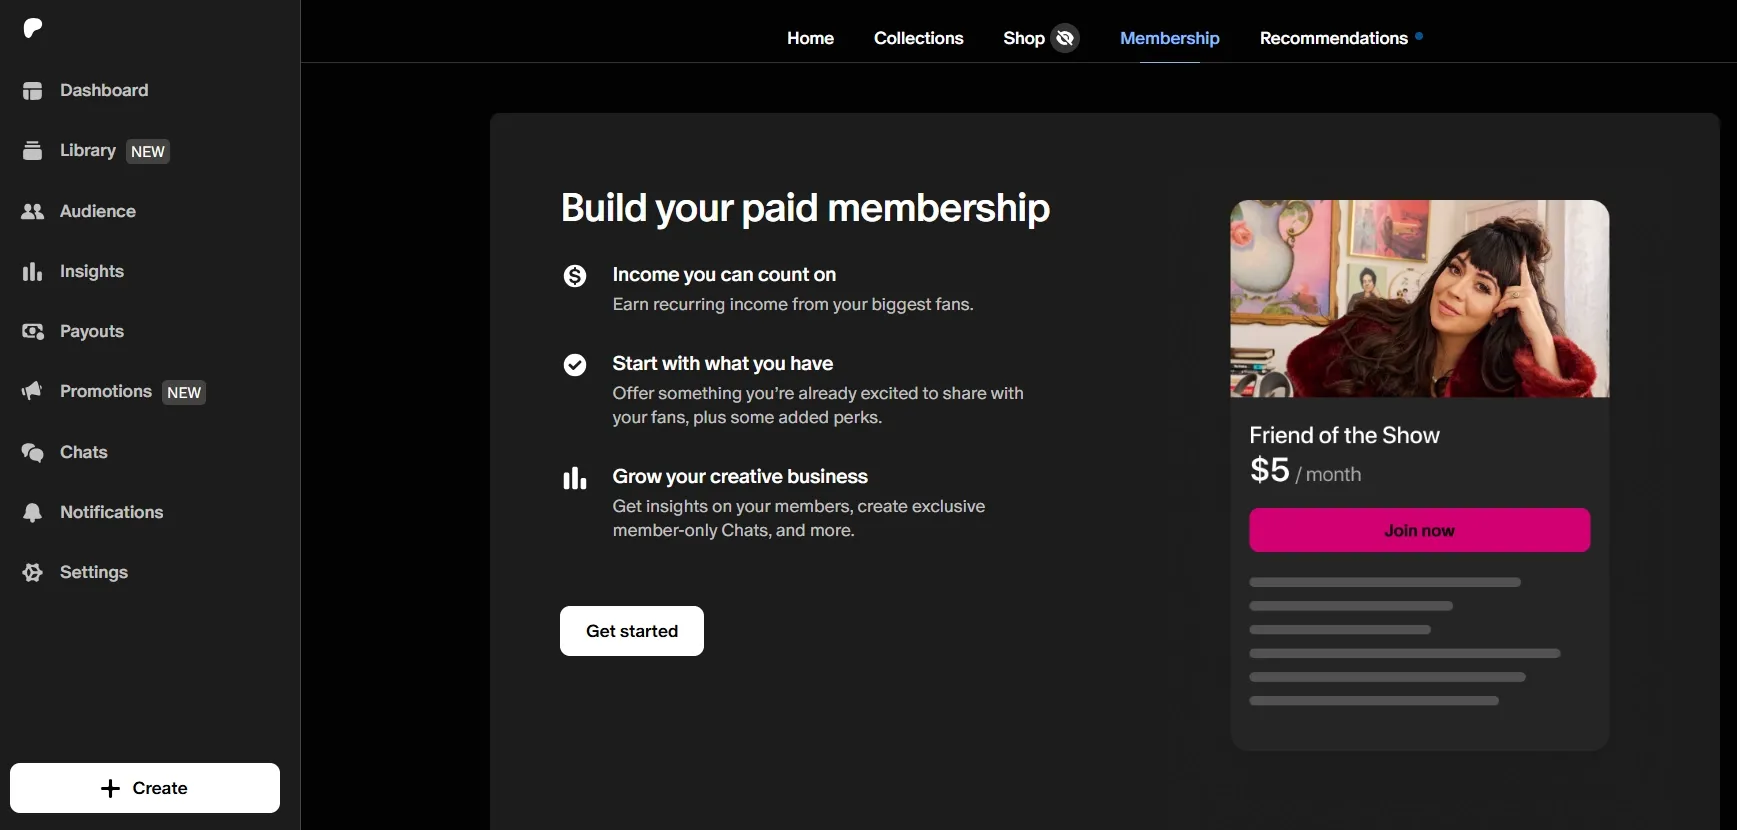1737x830 pixels.
Task: Toggle Shop visibility eye-slash icon
Action: point(1065,38)
